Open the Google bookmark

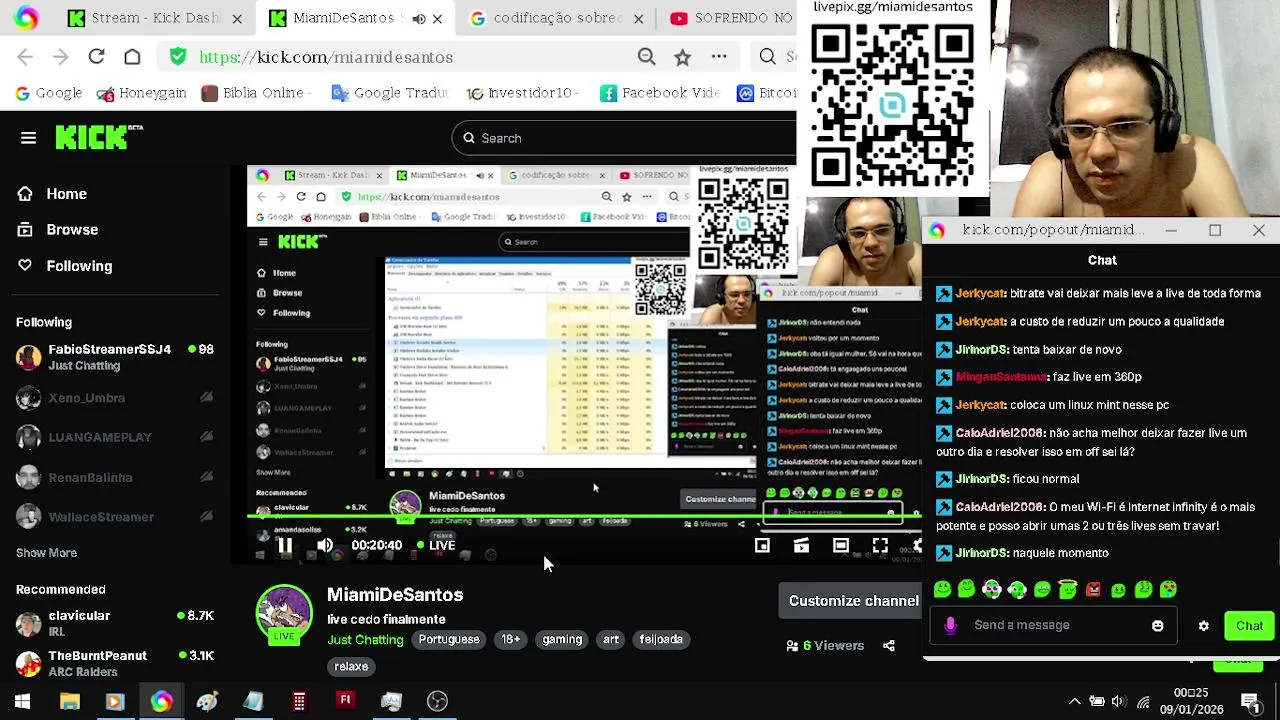click(49, 93)
